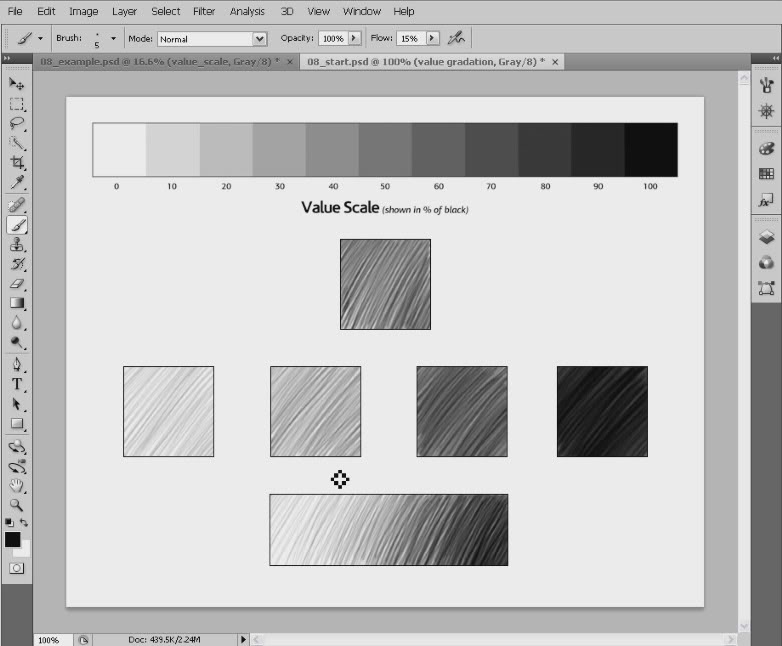Open the status bar info arrow

(243, 639)
